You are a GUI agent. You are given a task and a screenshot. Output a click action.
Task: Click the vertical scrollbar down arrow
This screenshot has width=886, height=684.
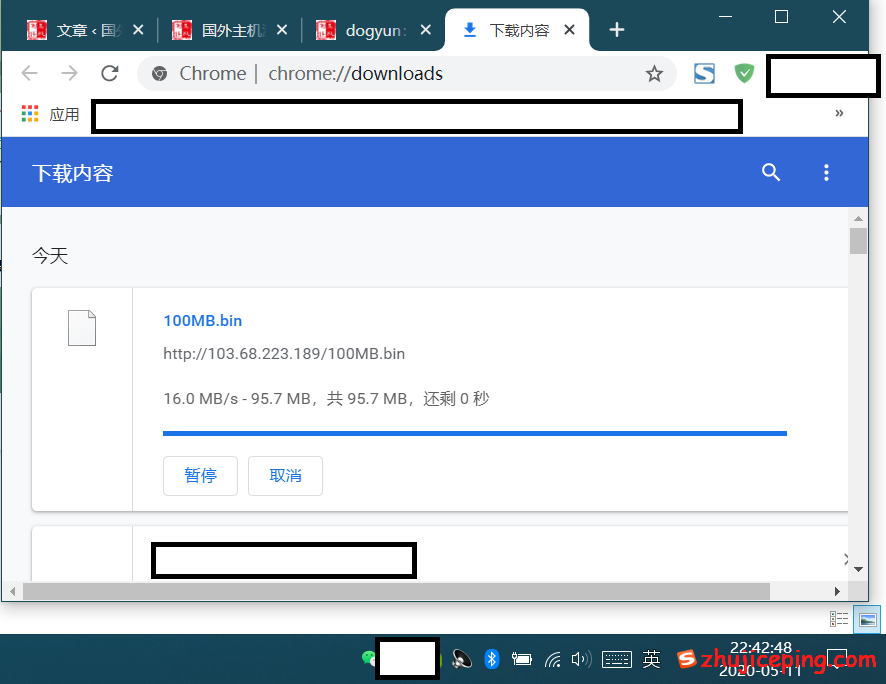(x=858, y=569)
